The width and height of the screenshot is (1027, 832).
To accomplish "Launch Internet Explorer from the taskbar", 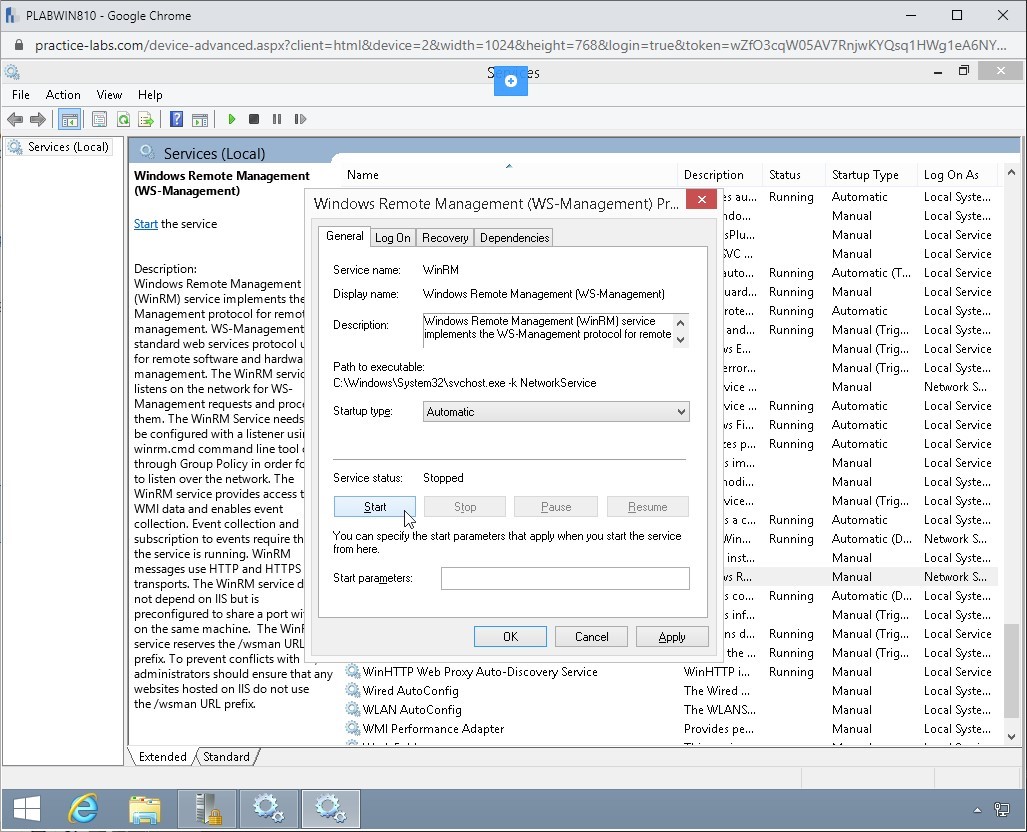I will [83, 810].
